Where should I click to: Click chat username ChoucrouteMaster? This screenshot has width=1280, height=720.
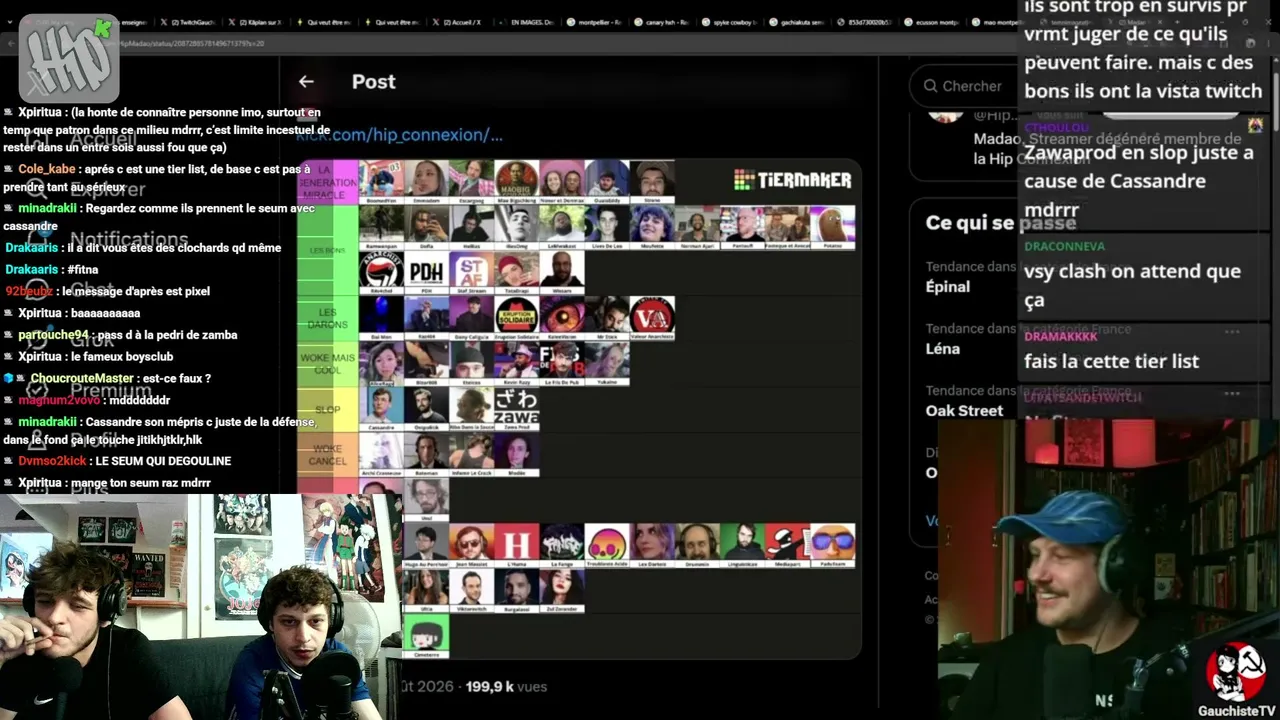click(x=82, y=379)
